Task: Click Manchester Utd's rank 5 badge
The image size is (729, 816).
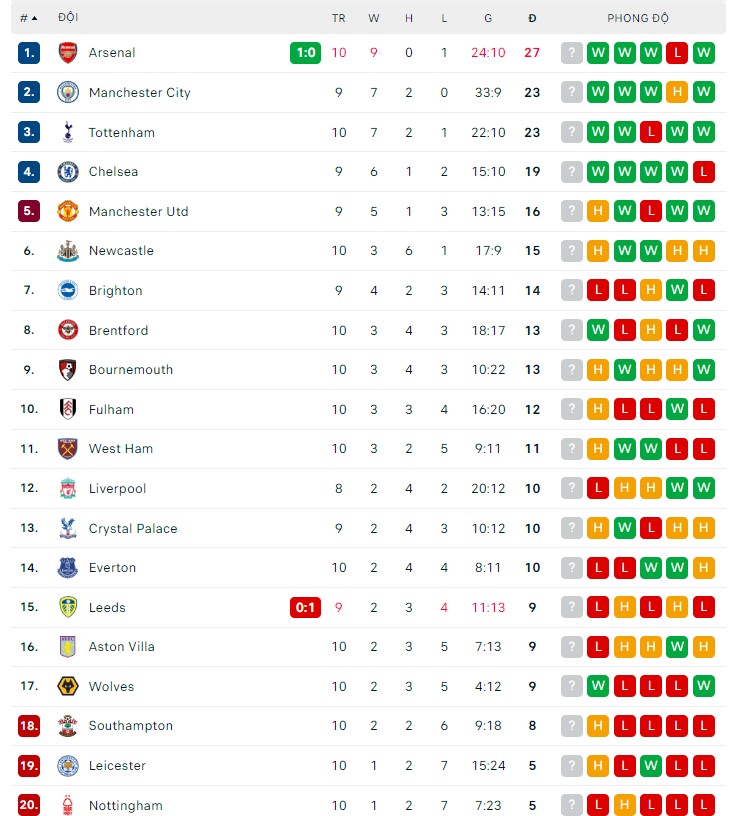Action: point(29,211)
